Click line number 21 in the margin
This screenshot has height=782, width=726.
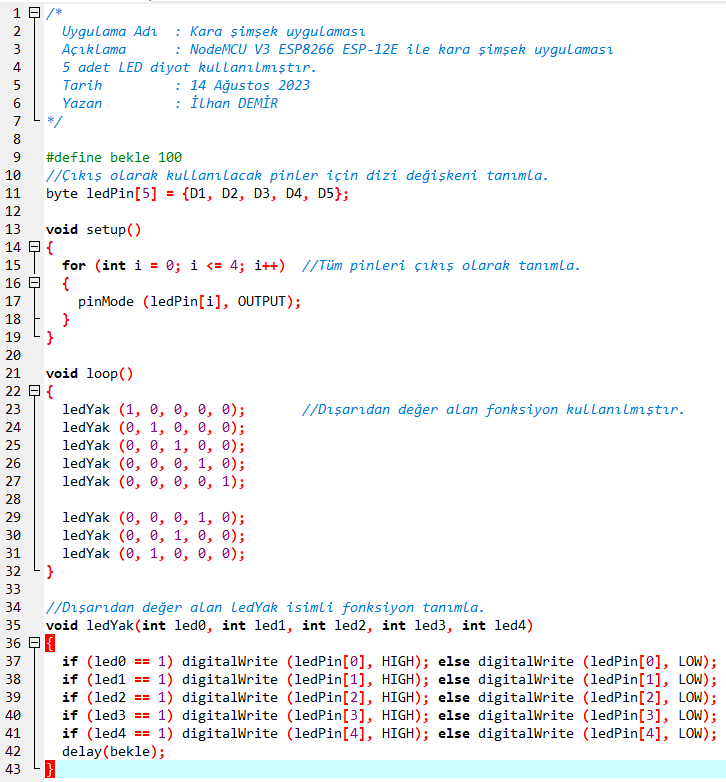pyautogui.click(x=13, y=374)
